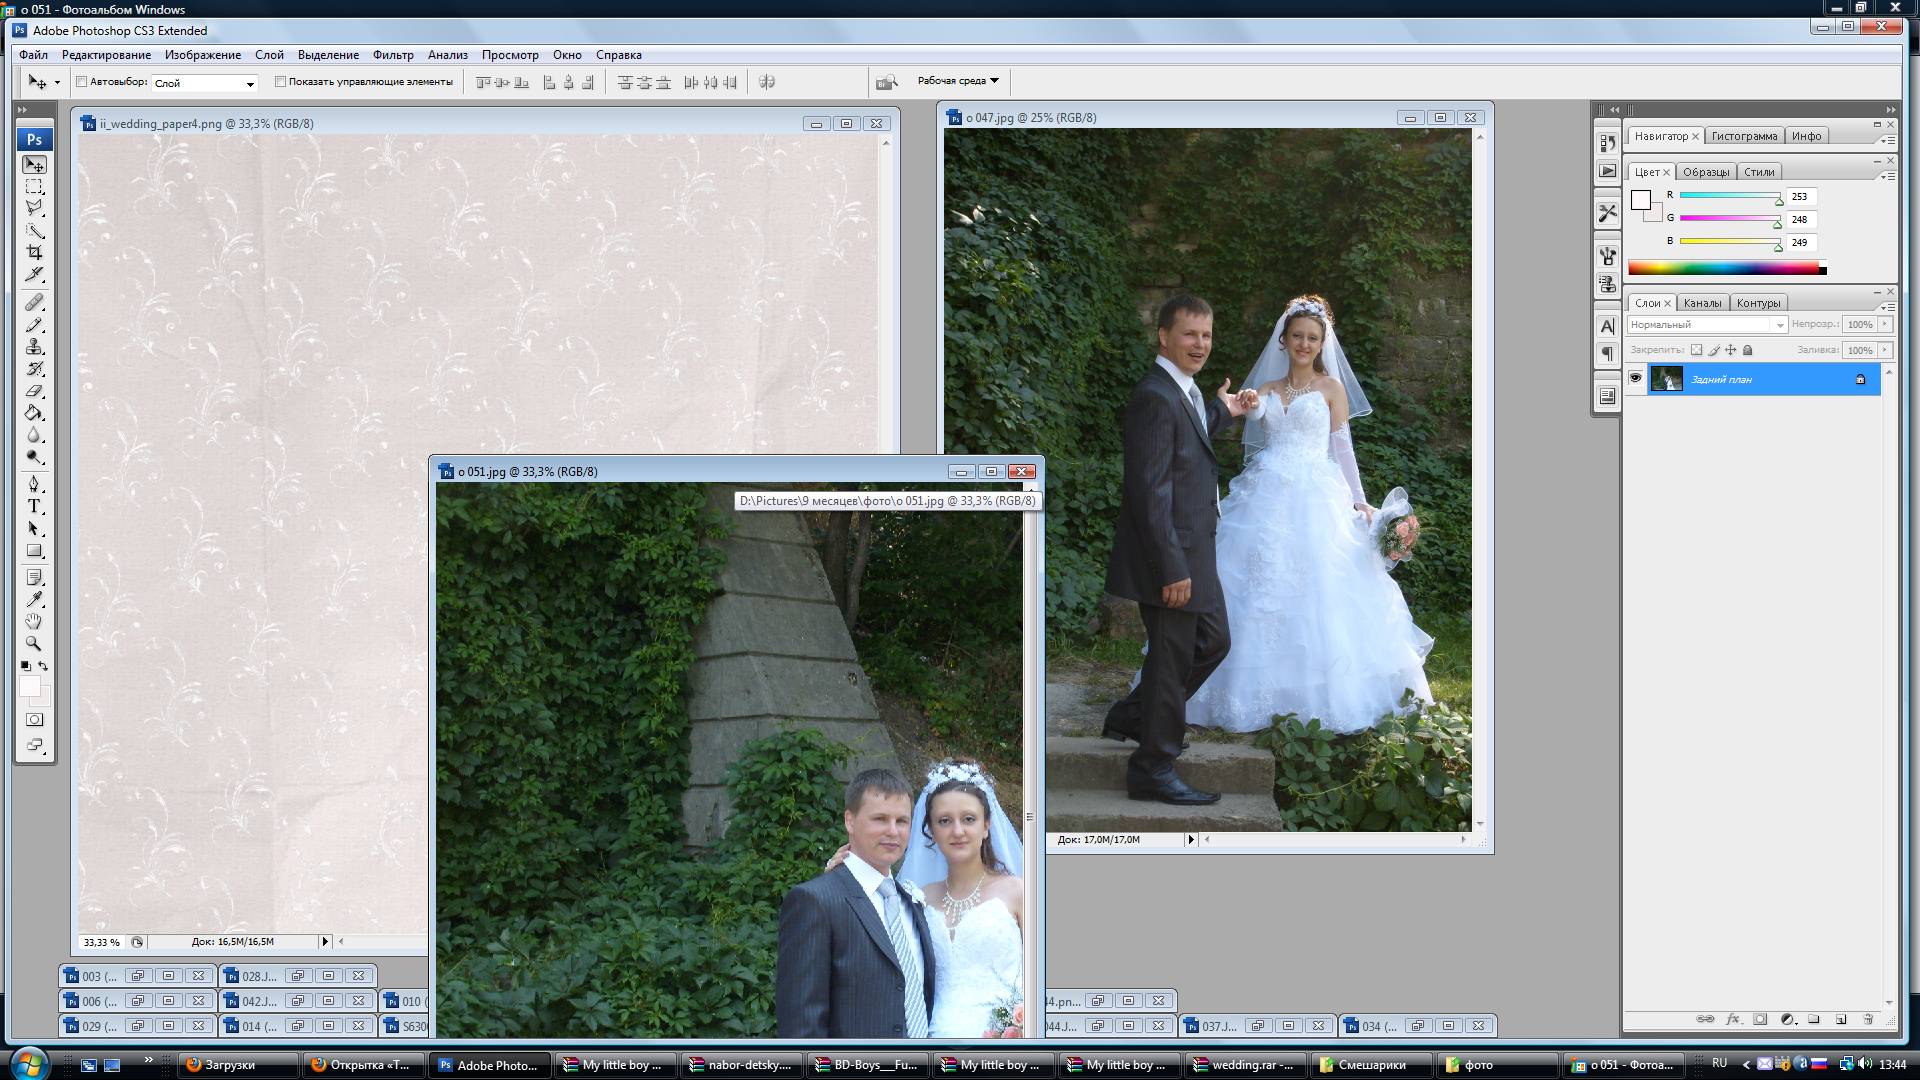The image size is (1920, 1080).
Task: Reset default foreground and background colors
Action: (x=25, y=666)
